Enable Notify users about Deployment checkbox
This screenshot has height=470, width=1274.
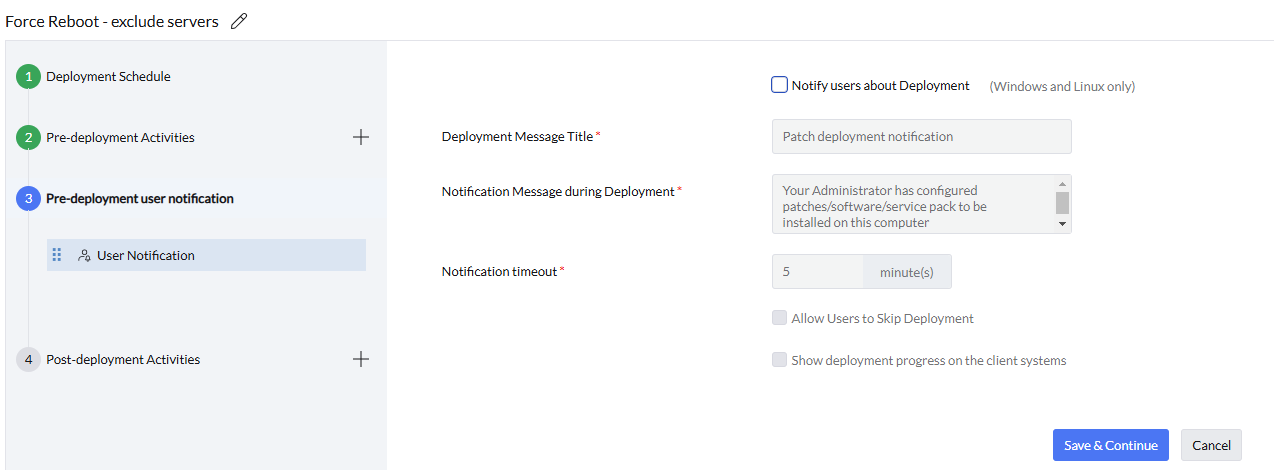tap(780, 85)
